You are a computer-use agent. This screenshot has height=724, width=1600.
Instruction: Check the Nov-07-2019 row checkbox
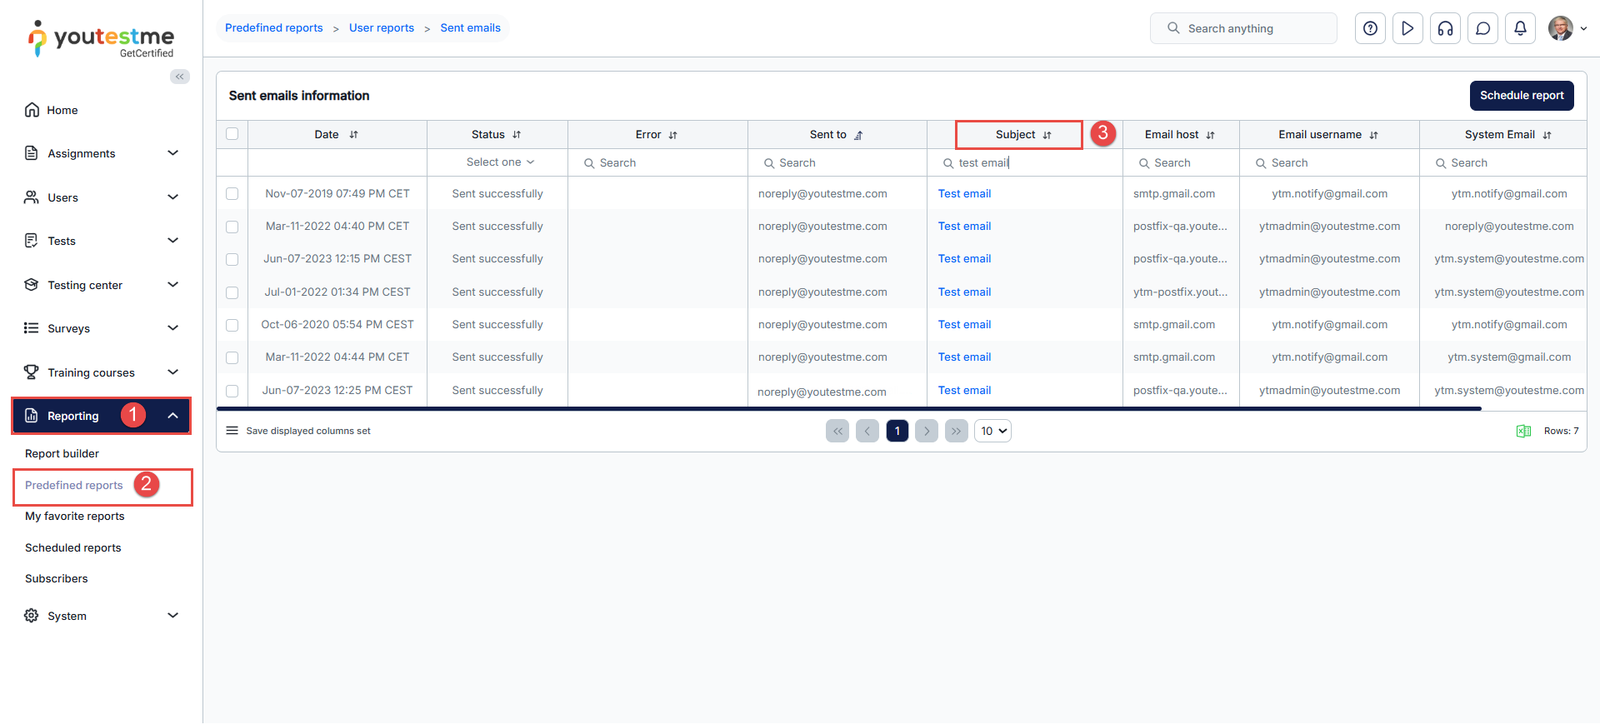pos(232,194)
